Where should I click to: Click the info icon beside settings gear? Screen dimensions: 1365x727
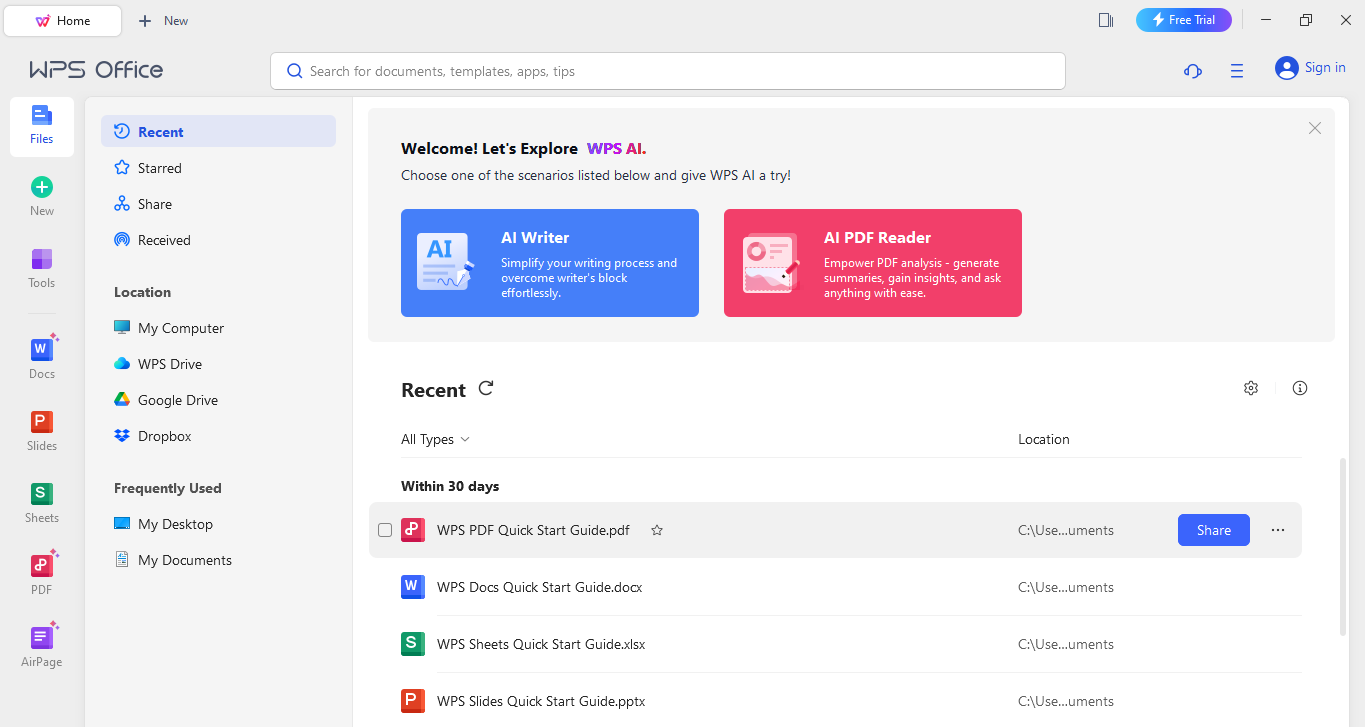tap(1300, 388)
